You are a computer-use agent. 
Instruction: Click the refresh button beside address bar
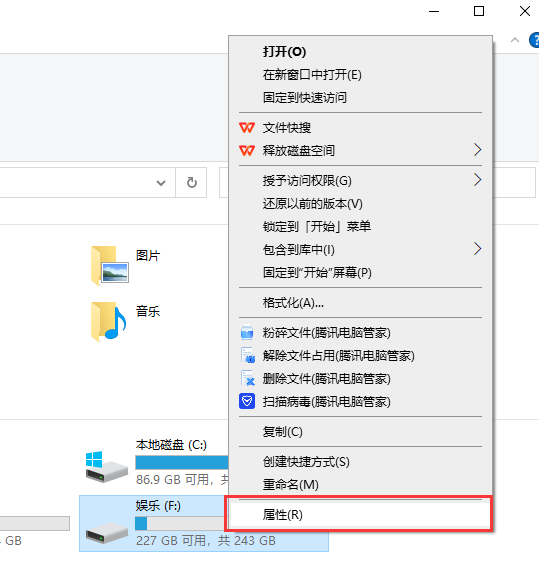[x=191, y=182]
